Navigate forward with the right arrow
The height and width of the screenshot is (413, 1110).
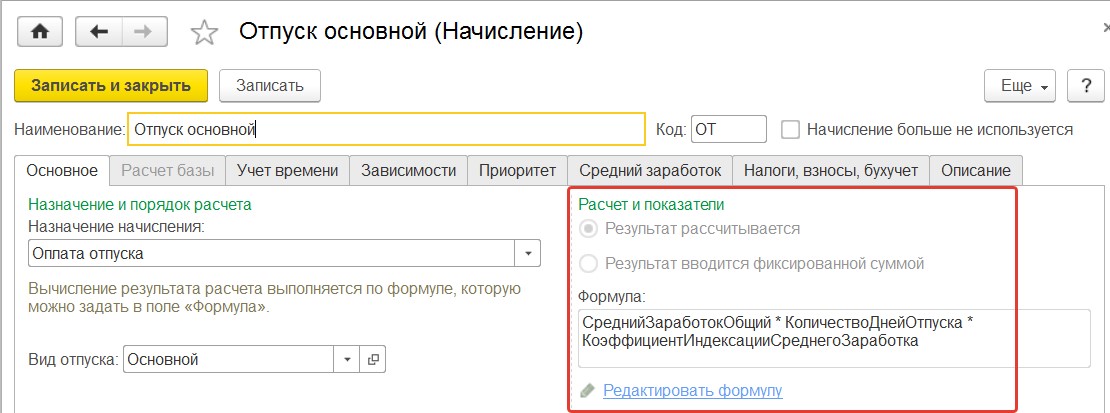pos(145,33)
